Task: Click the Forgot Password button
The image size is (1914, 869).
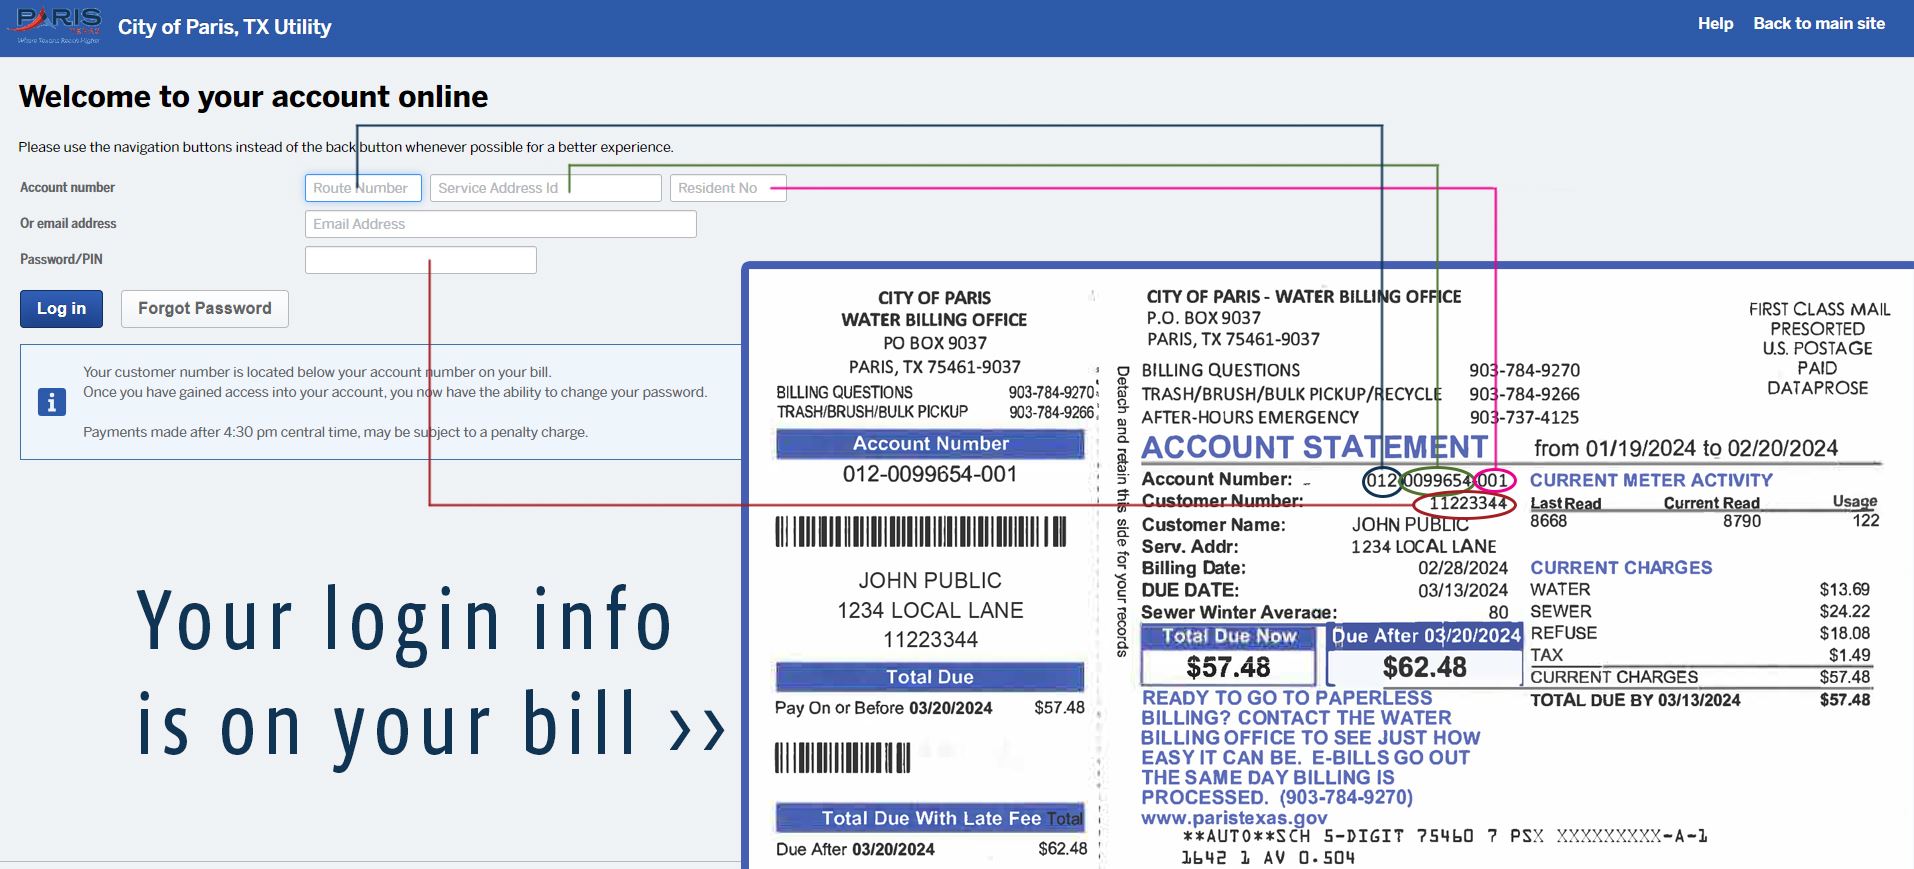Action: point(204,309)
